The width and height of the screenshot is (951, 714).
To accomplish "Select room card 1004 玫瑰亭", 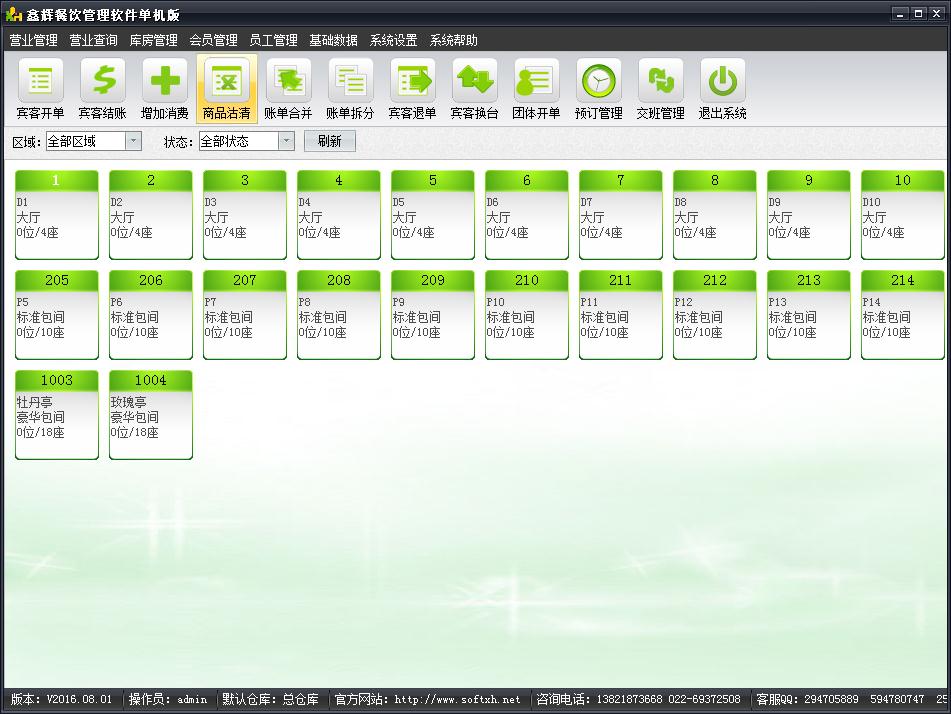I will (x=150, y=415).
